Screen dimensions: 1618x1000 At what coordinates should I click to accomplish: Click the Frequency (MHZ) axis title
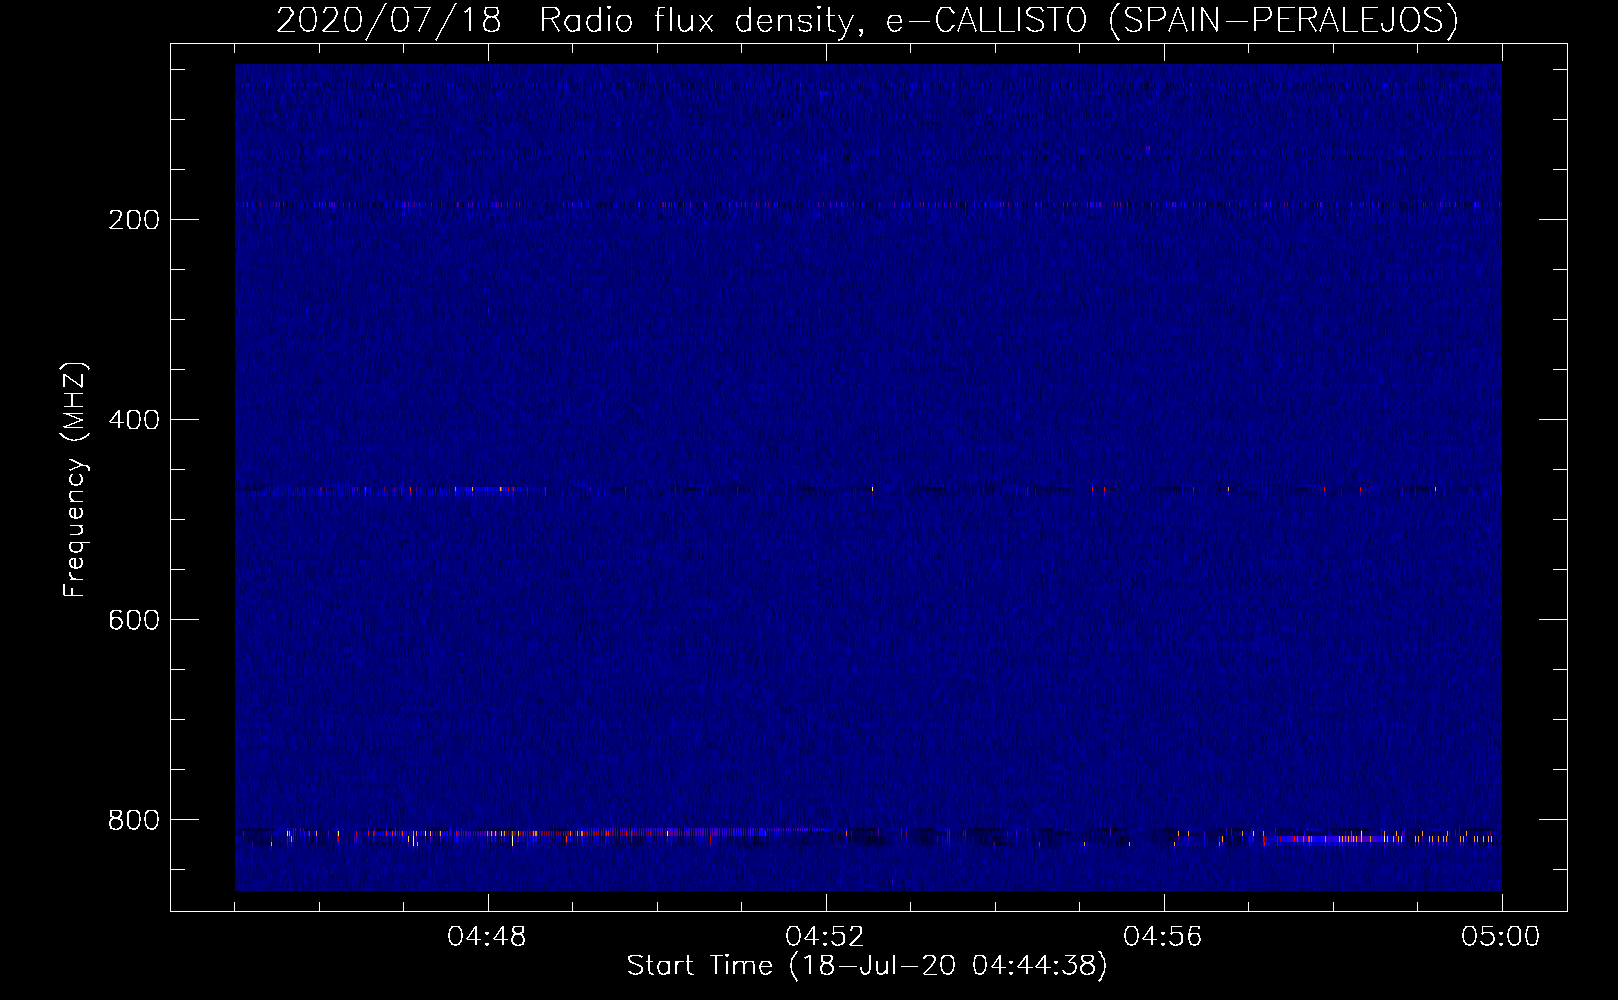click(x=75, y=479)
